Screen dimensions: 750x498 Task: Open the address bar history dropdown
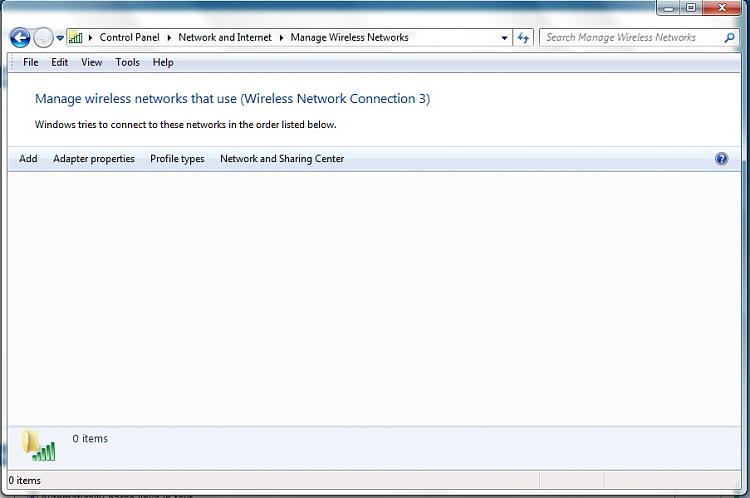click(504, 38)
